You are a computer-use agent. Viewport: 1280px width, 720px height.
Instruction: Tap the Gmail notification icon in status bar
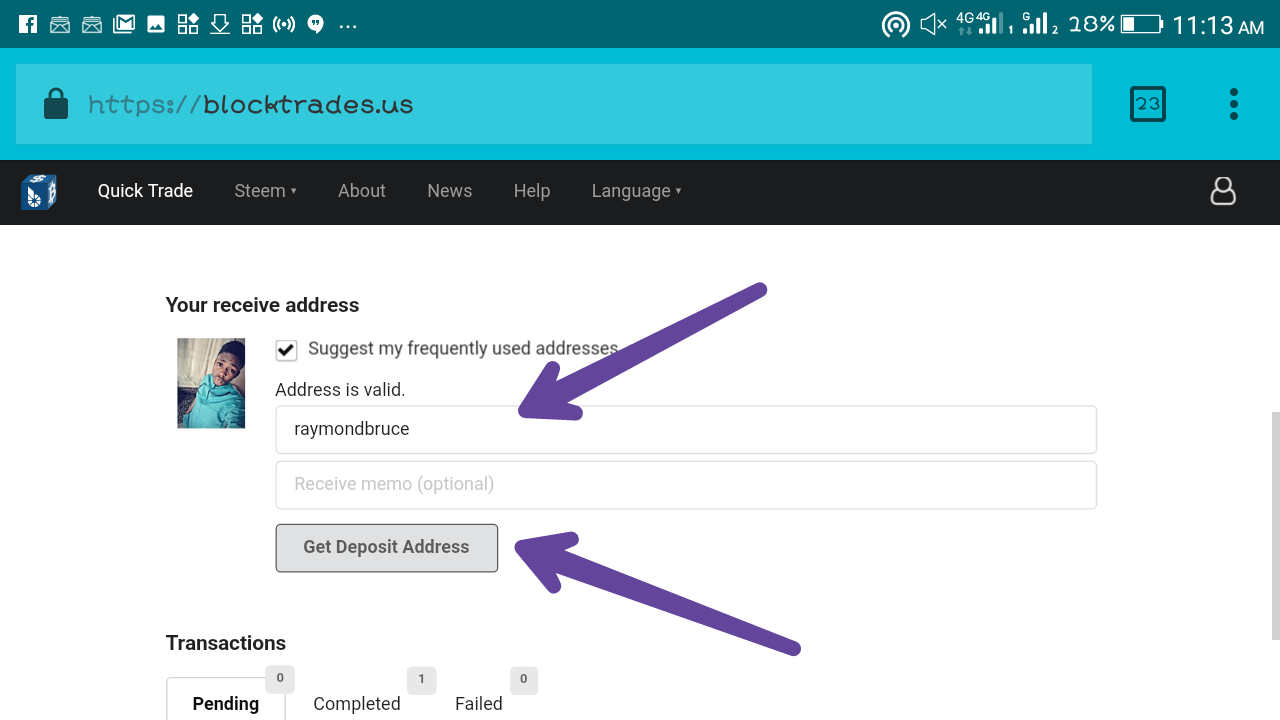[x=124, y=24]
